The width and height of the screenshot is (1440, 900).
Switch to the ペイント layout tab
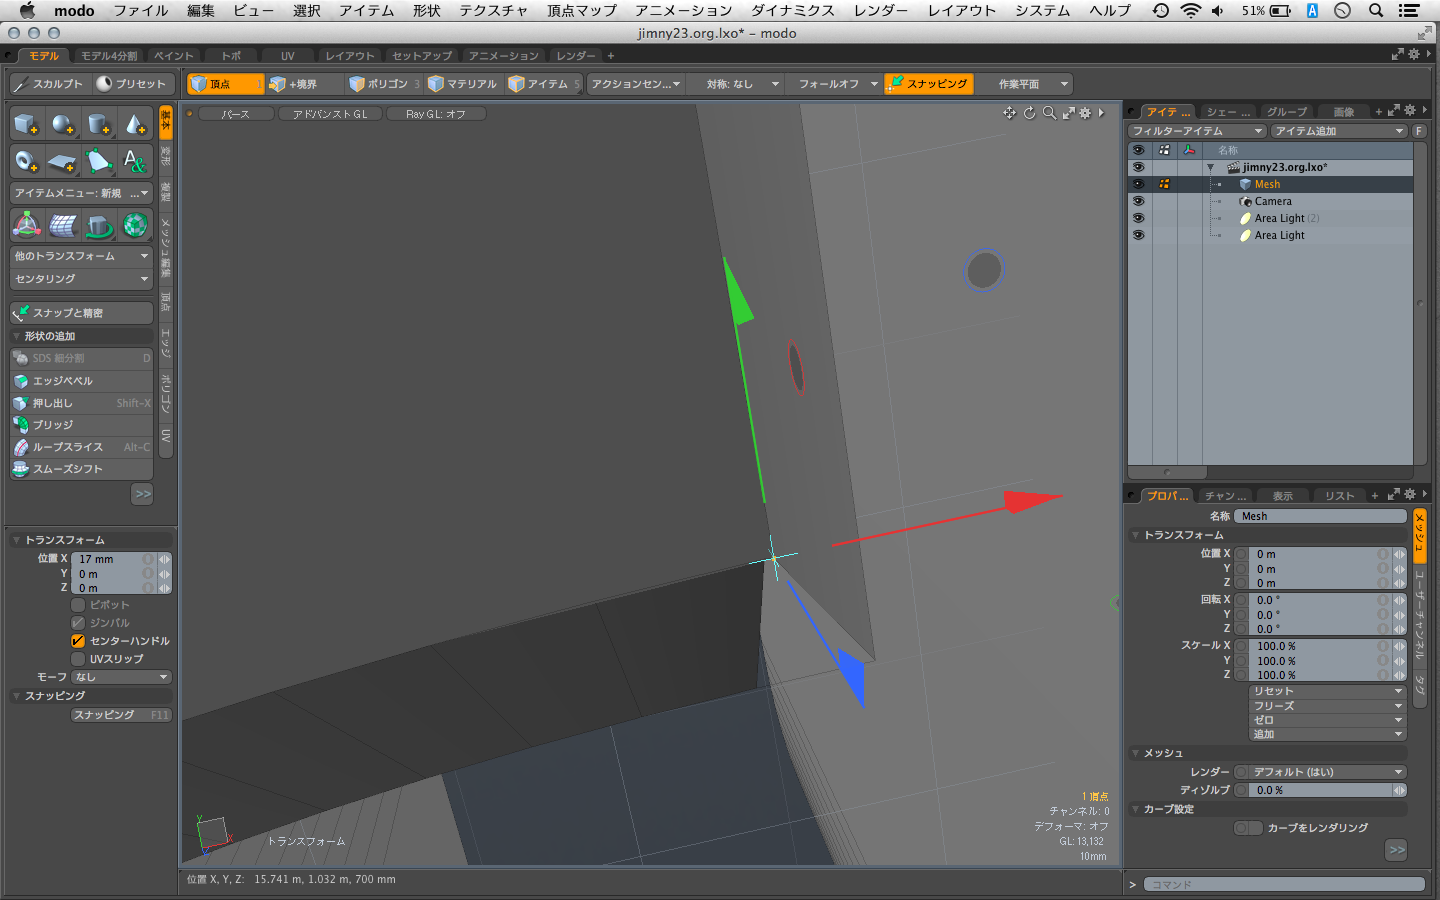[174, 56]
